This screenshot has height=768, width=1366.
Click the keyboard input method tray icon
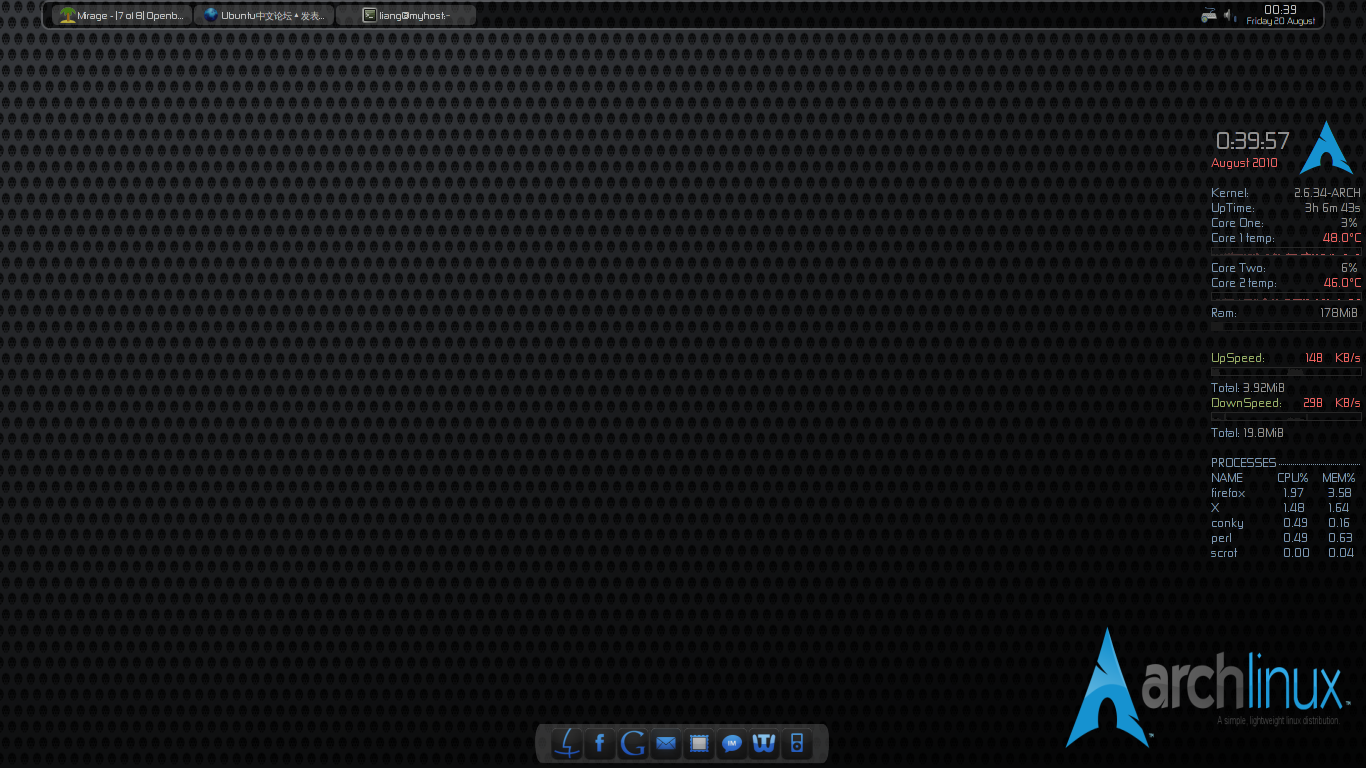[1209, 15]
